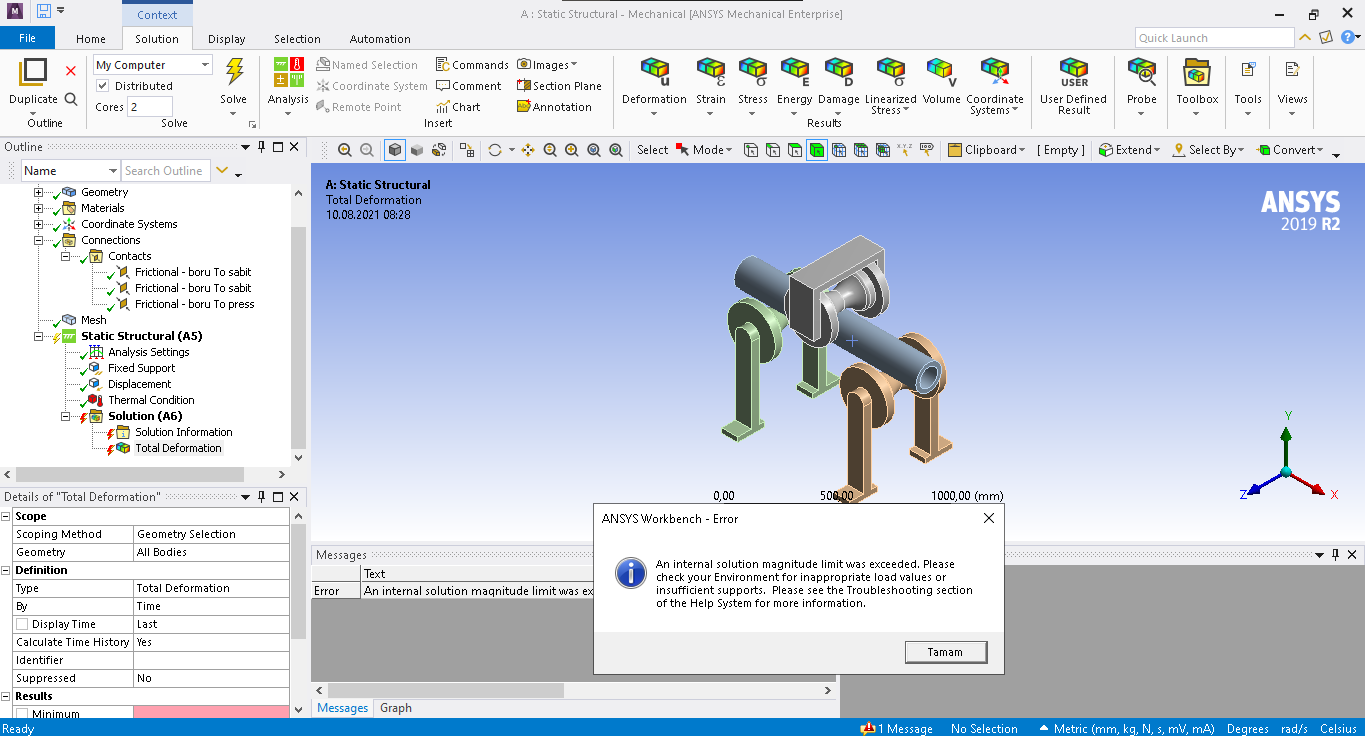
Task: Select Total Deformation in the outline tree
Action: pyautogui.click(x=178, y=448)
